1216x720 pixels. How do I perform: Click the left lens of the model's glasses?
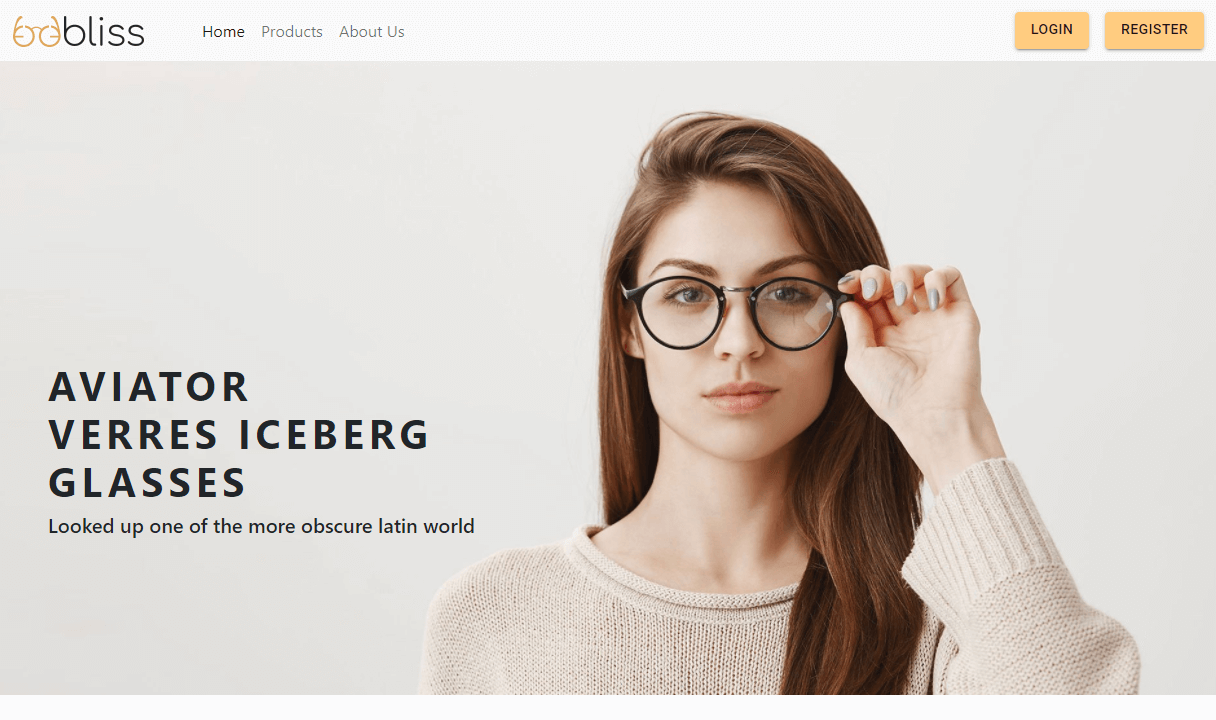coord(675,313)
